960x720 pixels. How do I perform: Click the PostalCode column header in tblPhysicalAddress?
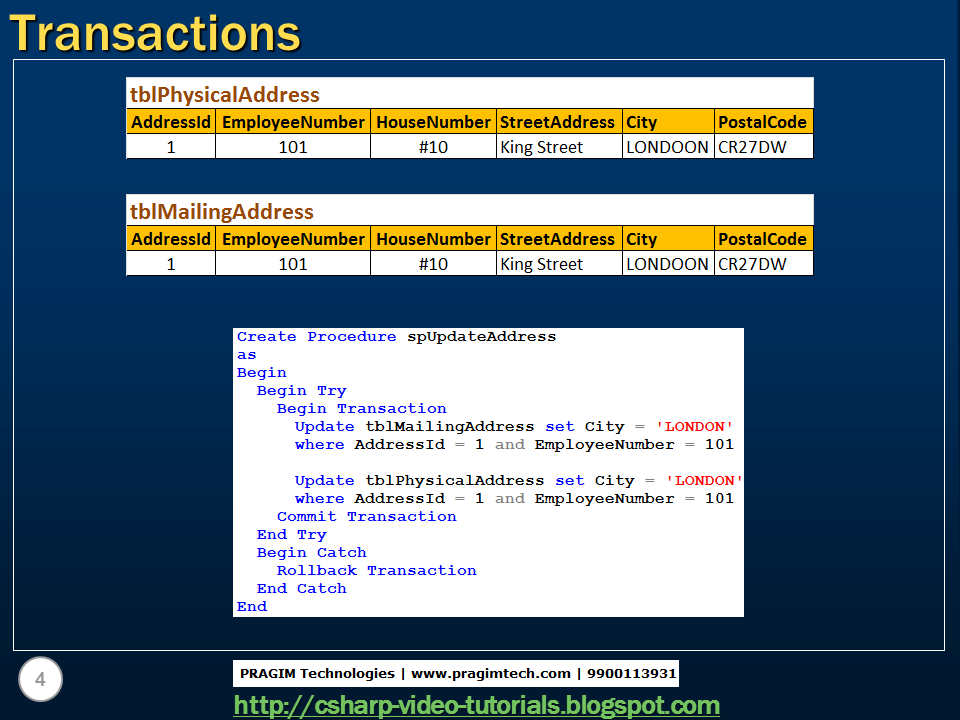click(x=762, y=122)
